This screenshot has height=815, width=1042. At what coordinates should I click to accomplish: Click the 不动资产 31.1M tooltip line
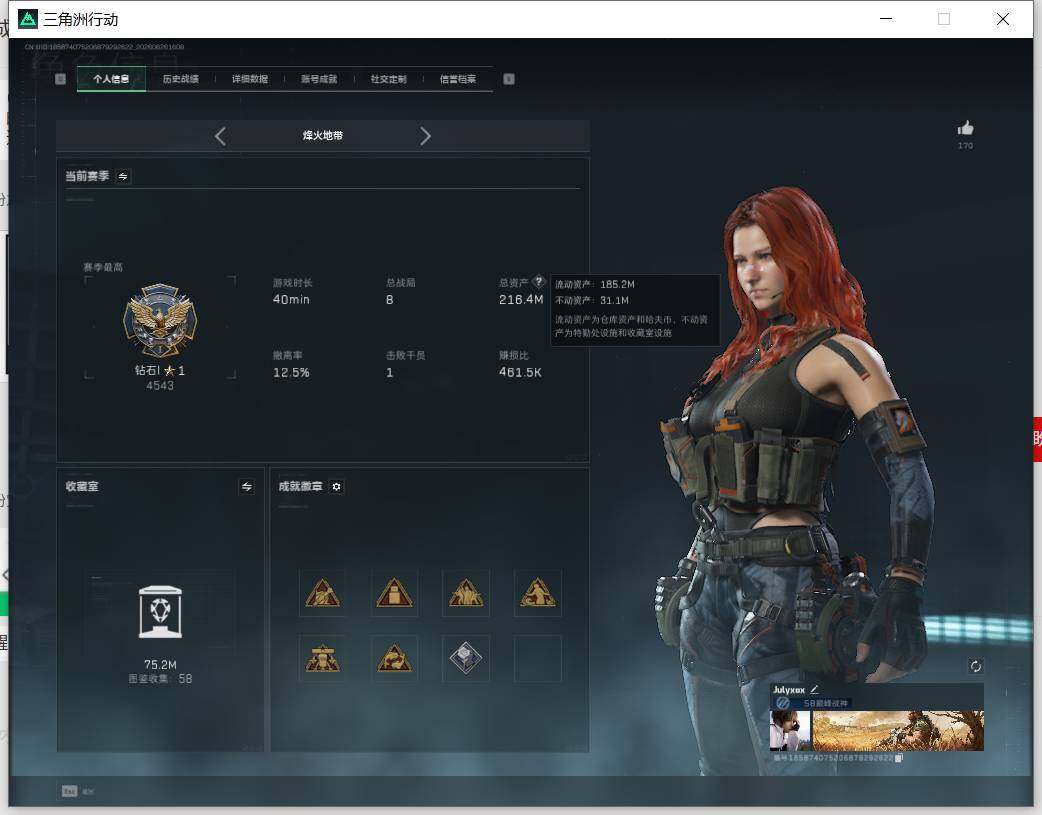tap(592, 300)
